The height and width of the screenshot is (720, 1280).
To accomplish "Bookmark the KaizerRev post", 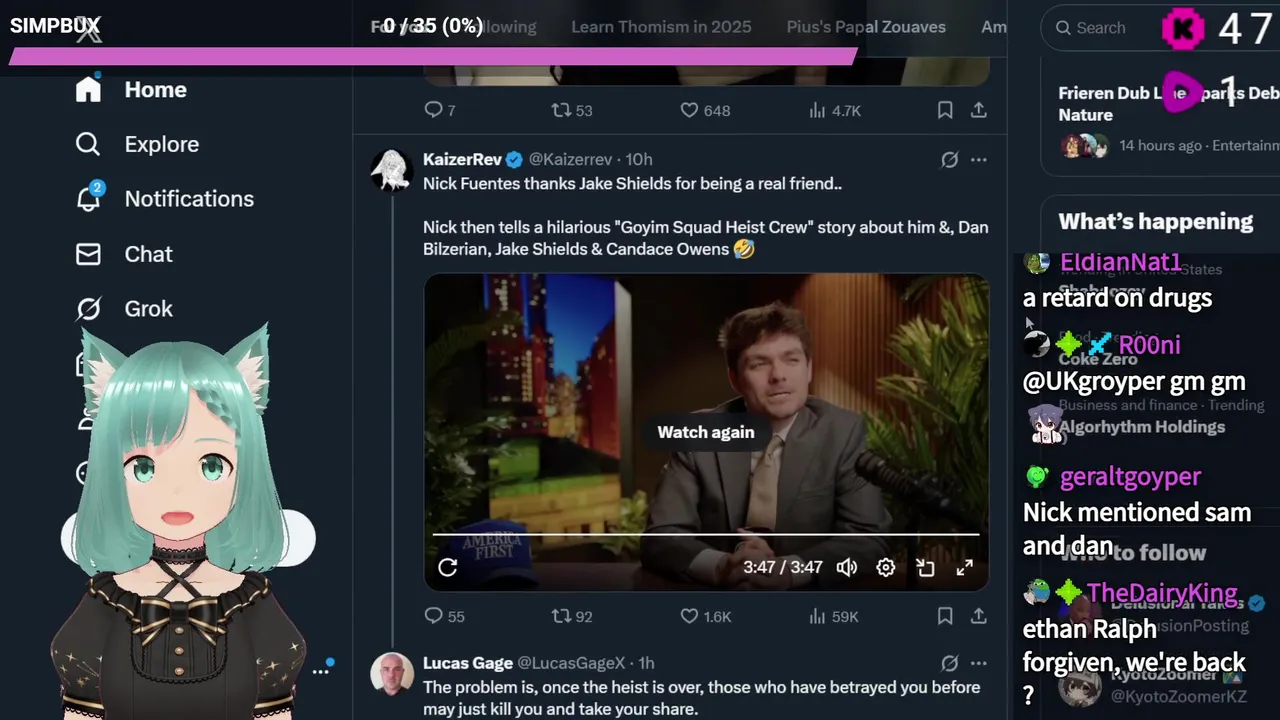I will pyautogui.click(x=945, y=616).
